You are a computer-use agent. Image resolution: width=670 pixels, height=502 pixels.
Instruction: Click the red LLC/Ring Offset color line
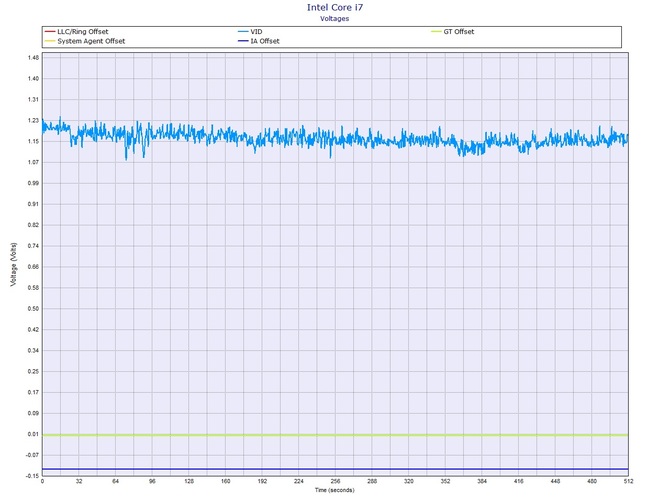coord(50,32)
